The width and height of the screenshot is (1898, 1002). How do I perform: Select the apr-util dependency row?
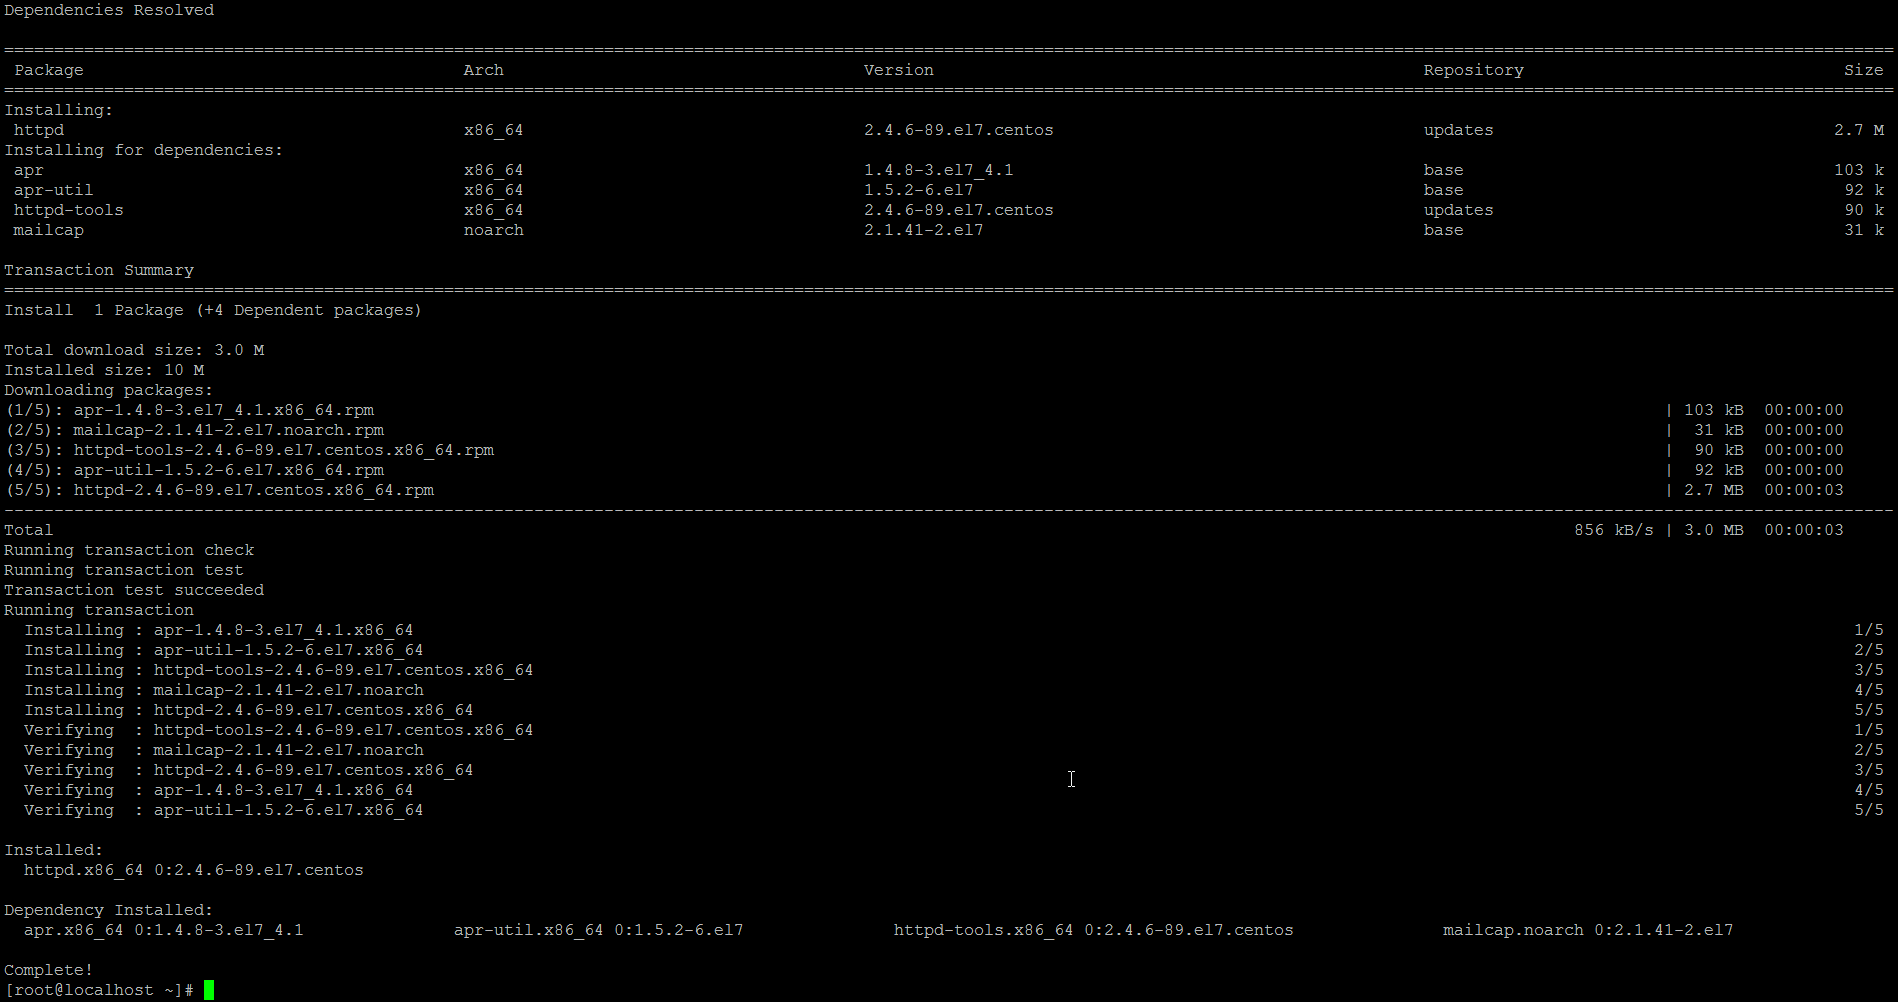tap(54, 190)
